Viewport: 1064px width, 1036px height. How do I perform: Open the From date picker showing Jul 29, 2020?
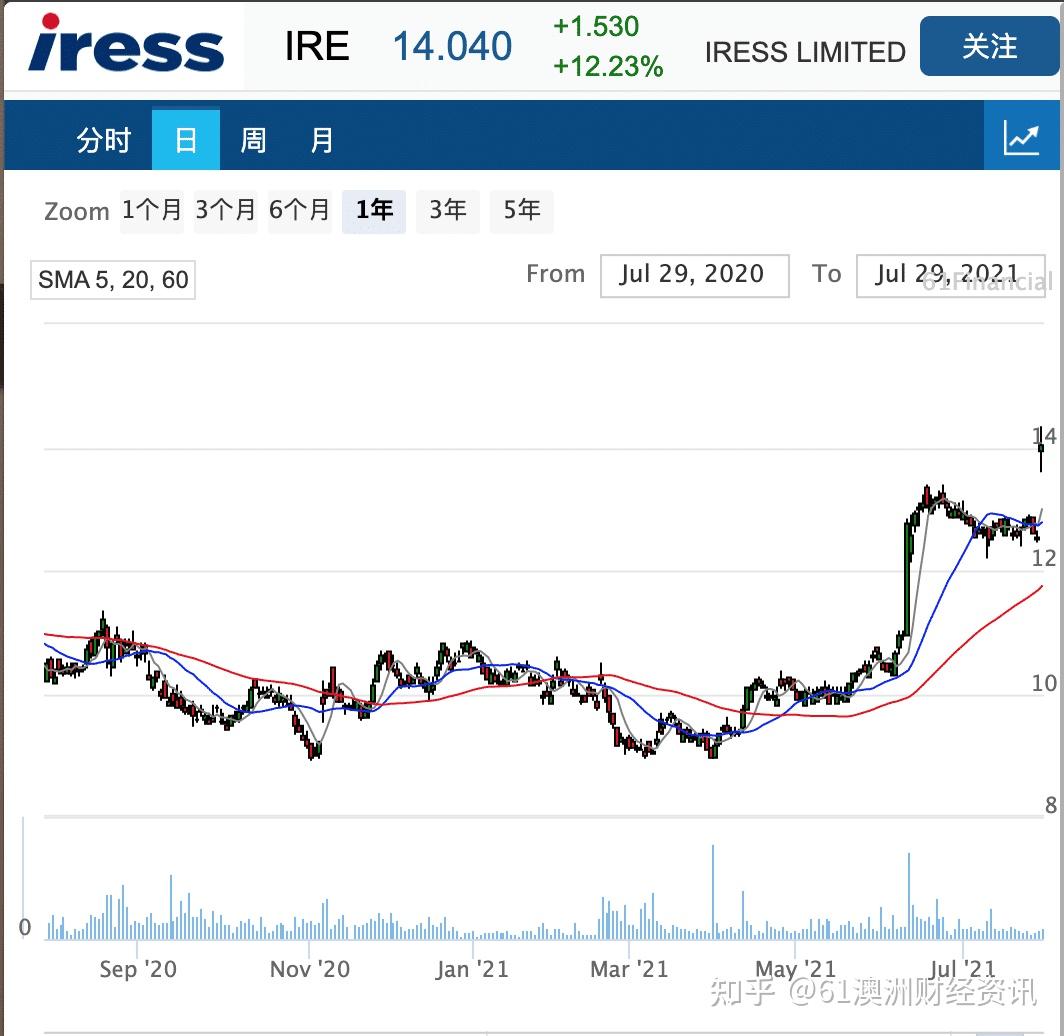point(694,275)
